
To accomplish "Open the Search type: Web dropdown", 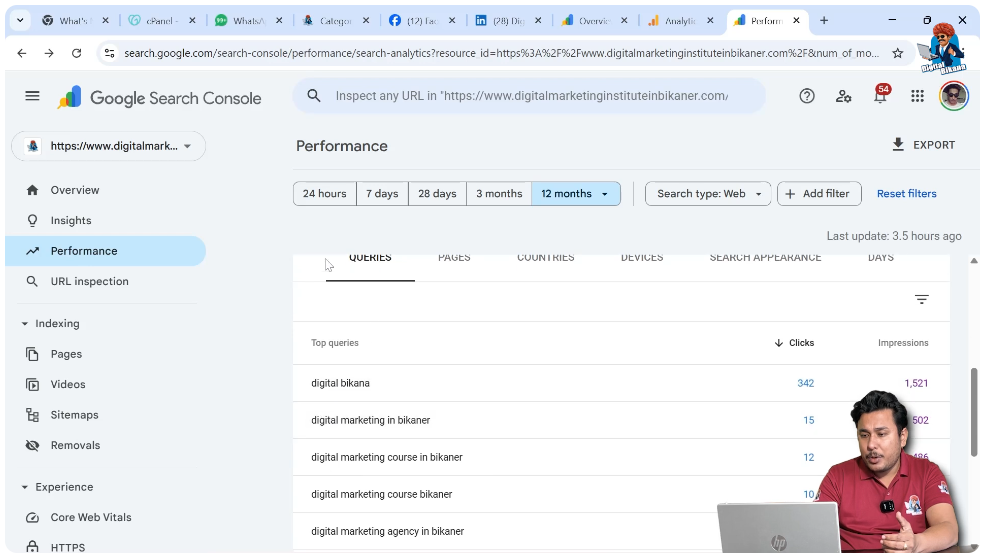I will point(708,193).
